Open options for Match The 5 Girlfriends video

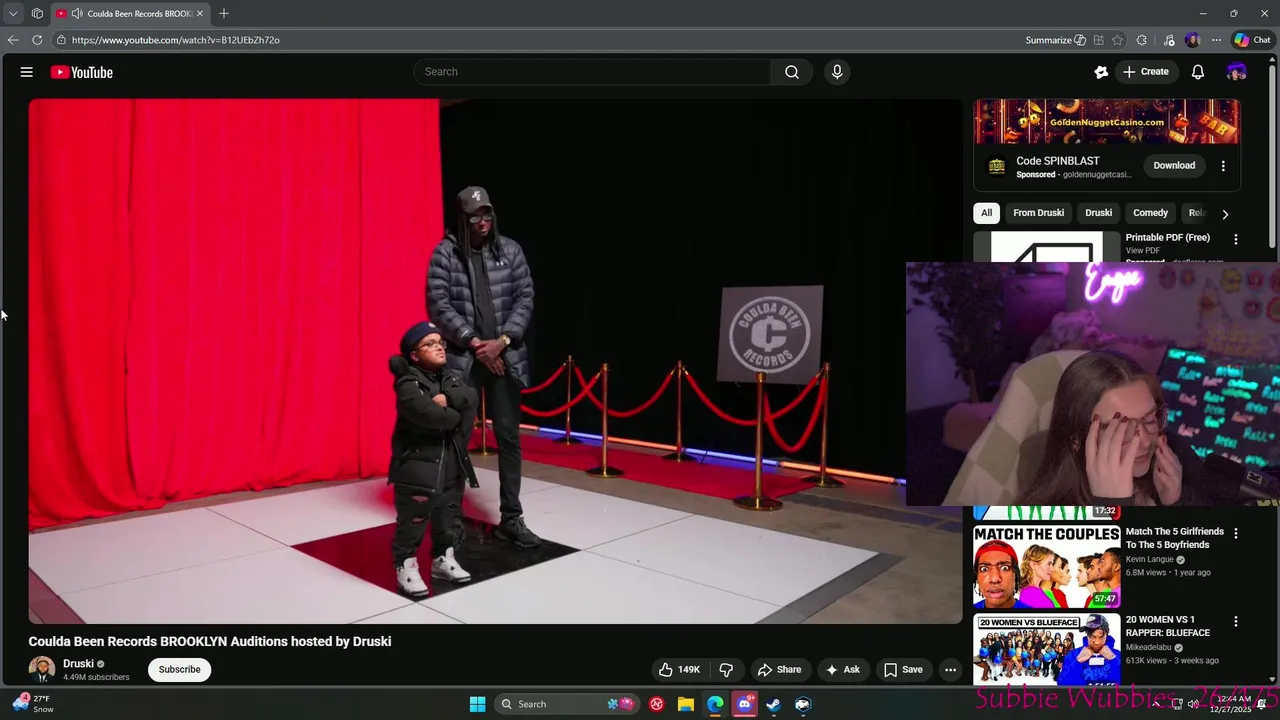tap(1236, 534)
